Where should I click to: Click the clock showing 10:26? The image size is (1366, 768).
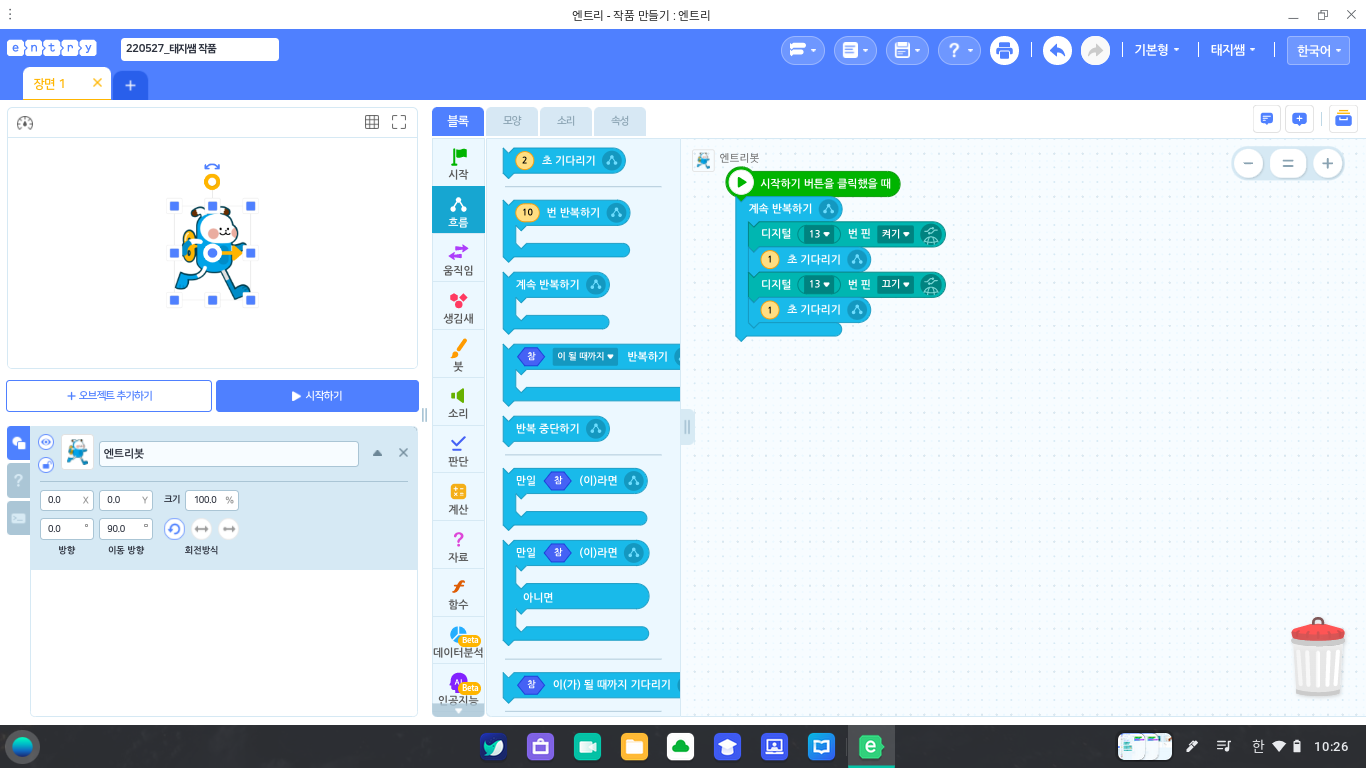click(x=1331, y=746)
